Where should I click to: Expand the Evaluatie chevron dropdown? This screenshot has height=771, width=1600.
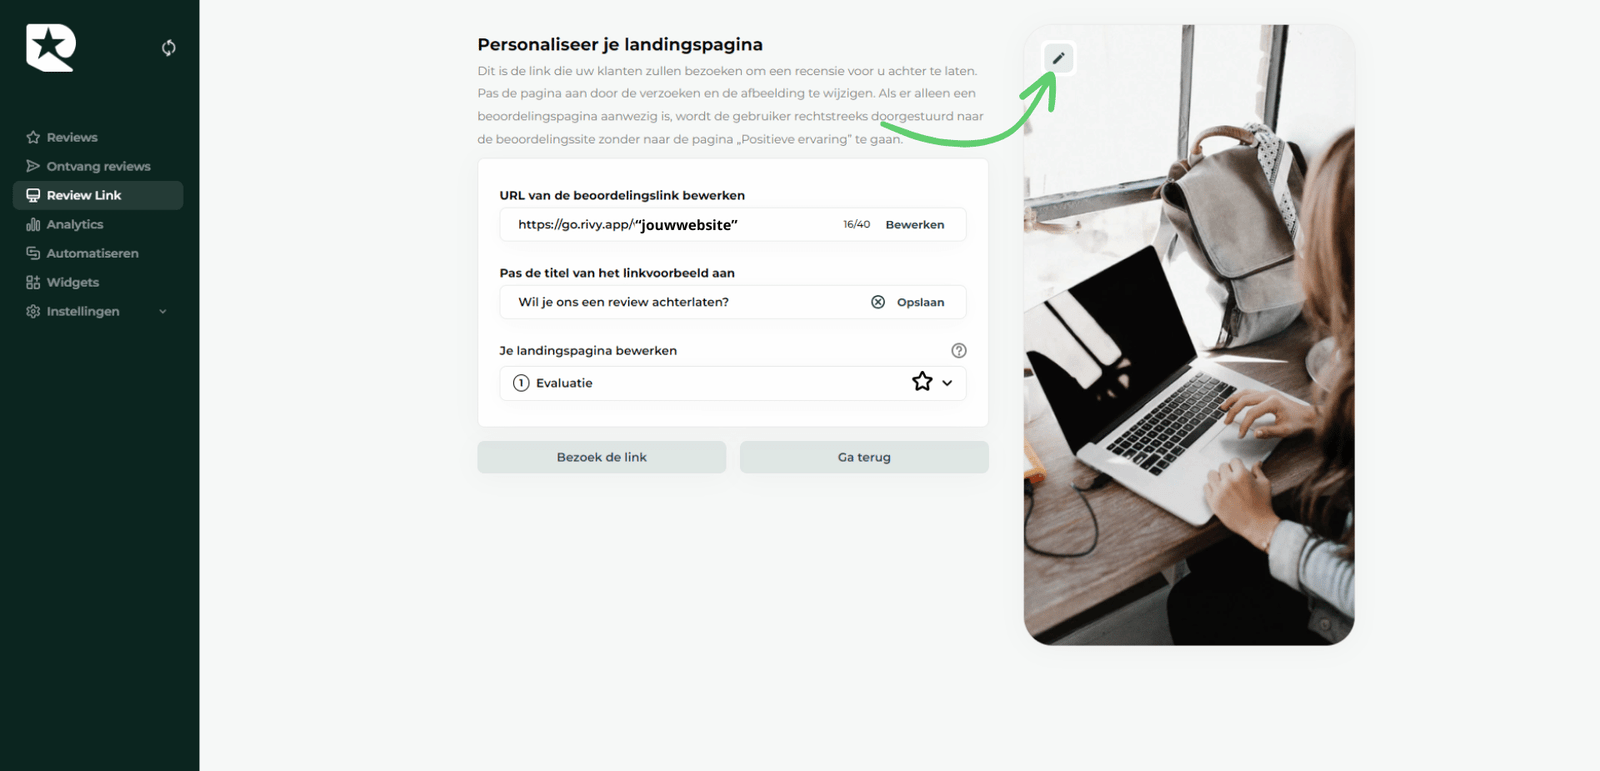(947, 383)
